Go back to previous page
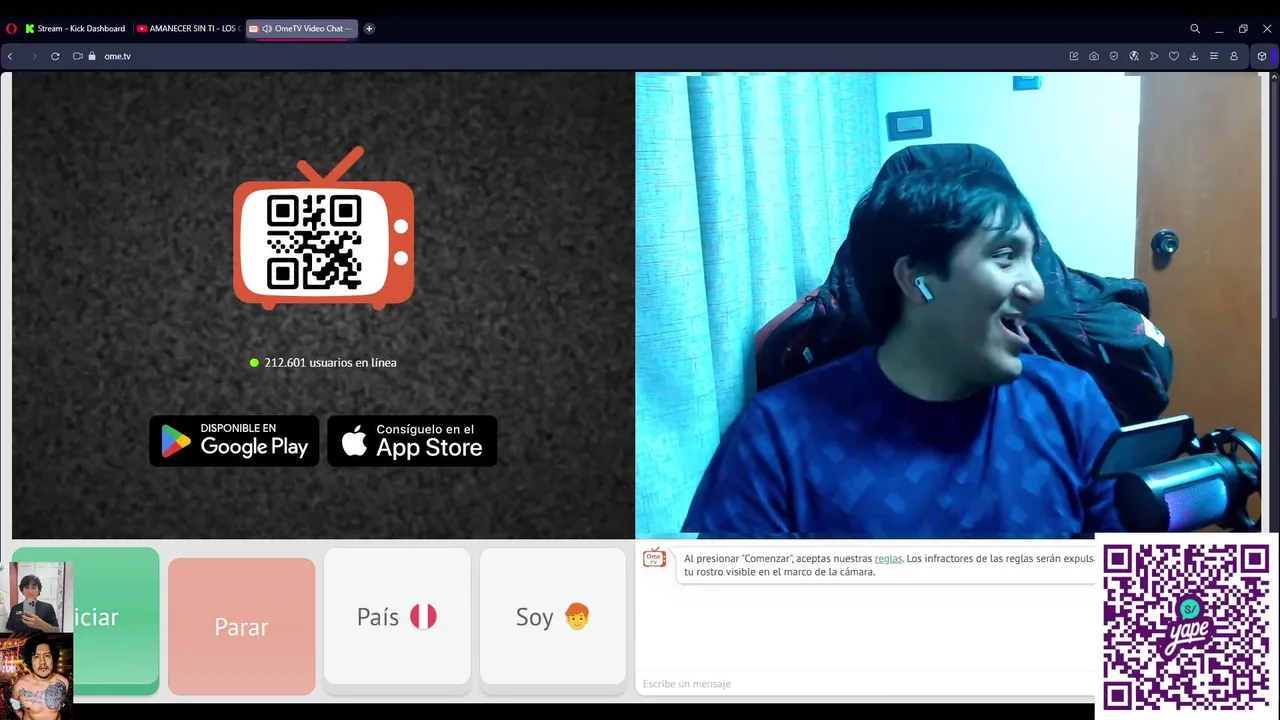1280x720 pixels. point(10,56)
